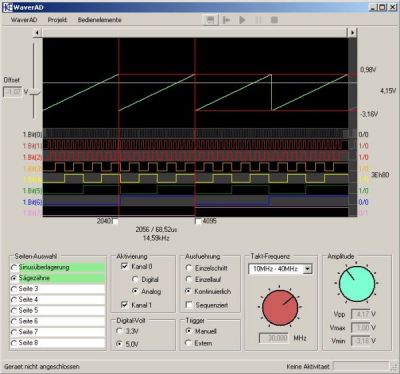Click the 0,98V voltage label

coord(368,70)
